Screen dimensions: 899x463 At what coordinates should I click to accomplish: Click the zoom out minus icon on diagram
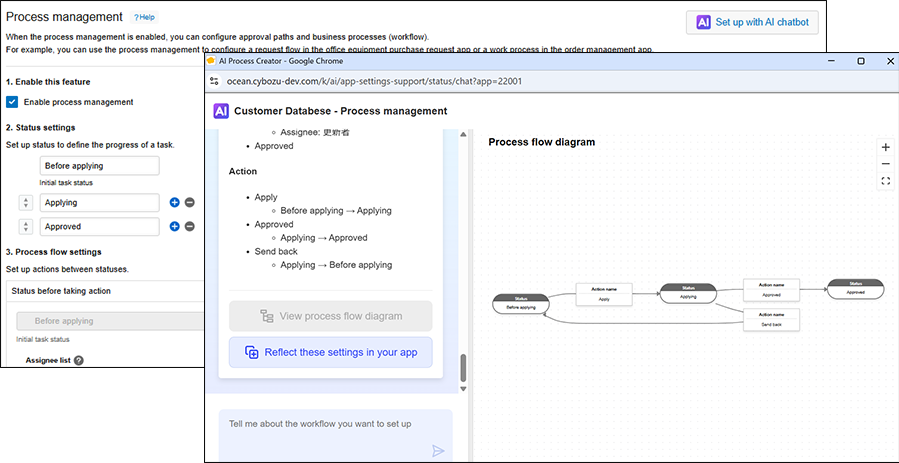885,164
